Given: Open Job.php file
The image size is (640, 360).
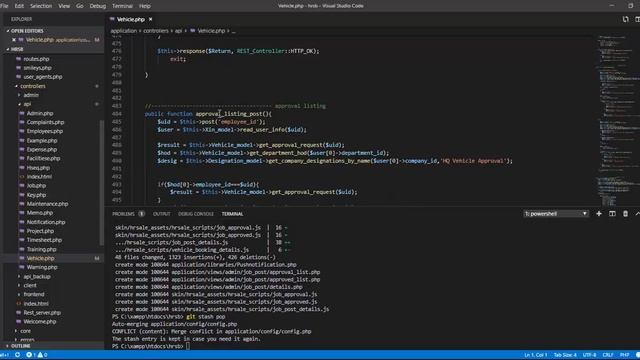Looking at the screenshot, I should [36, 186].
